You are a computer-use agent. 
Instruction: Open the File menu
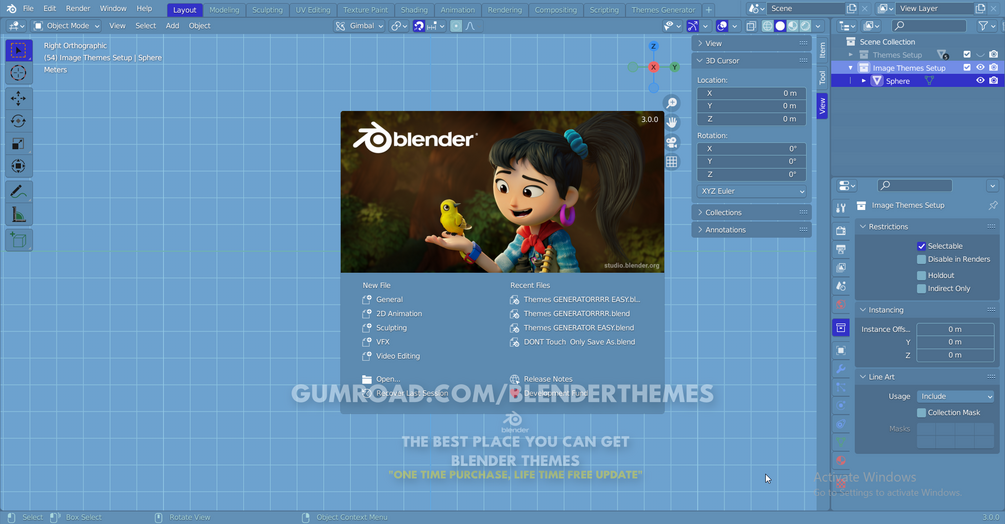(x=28, y=9)
